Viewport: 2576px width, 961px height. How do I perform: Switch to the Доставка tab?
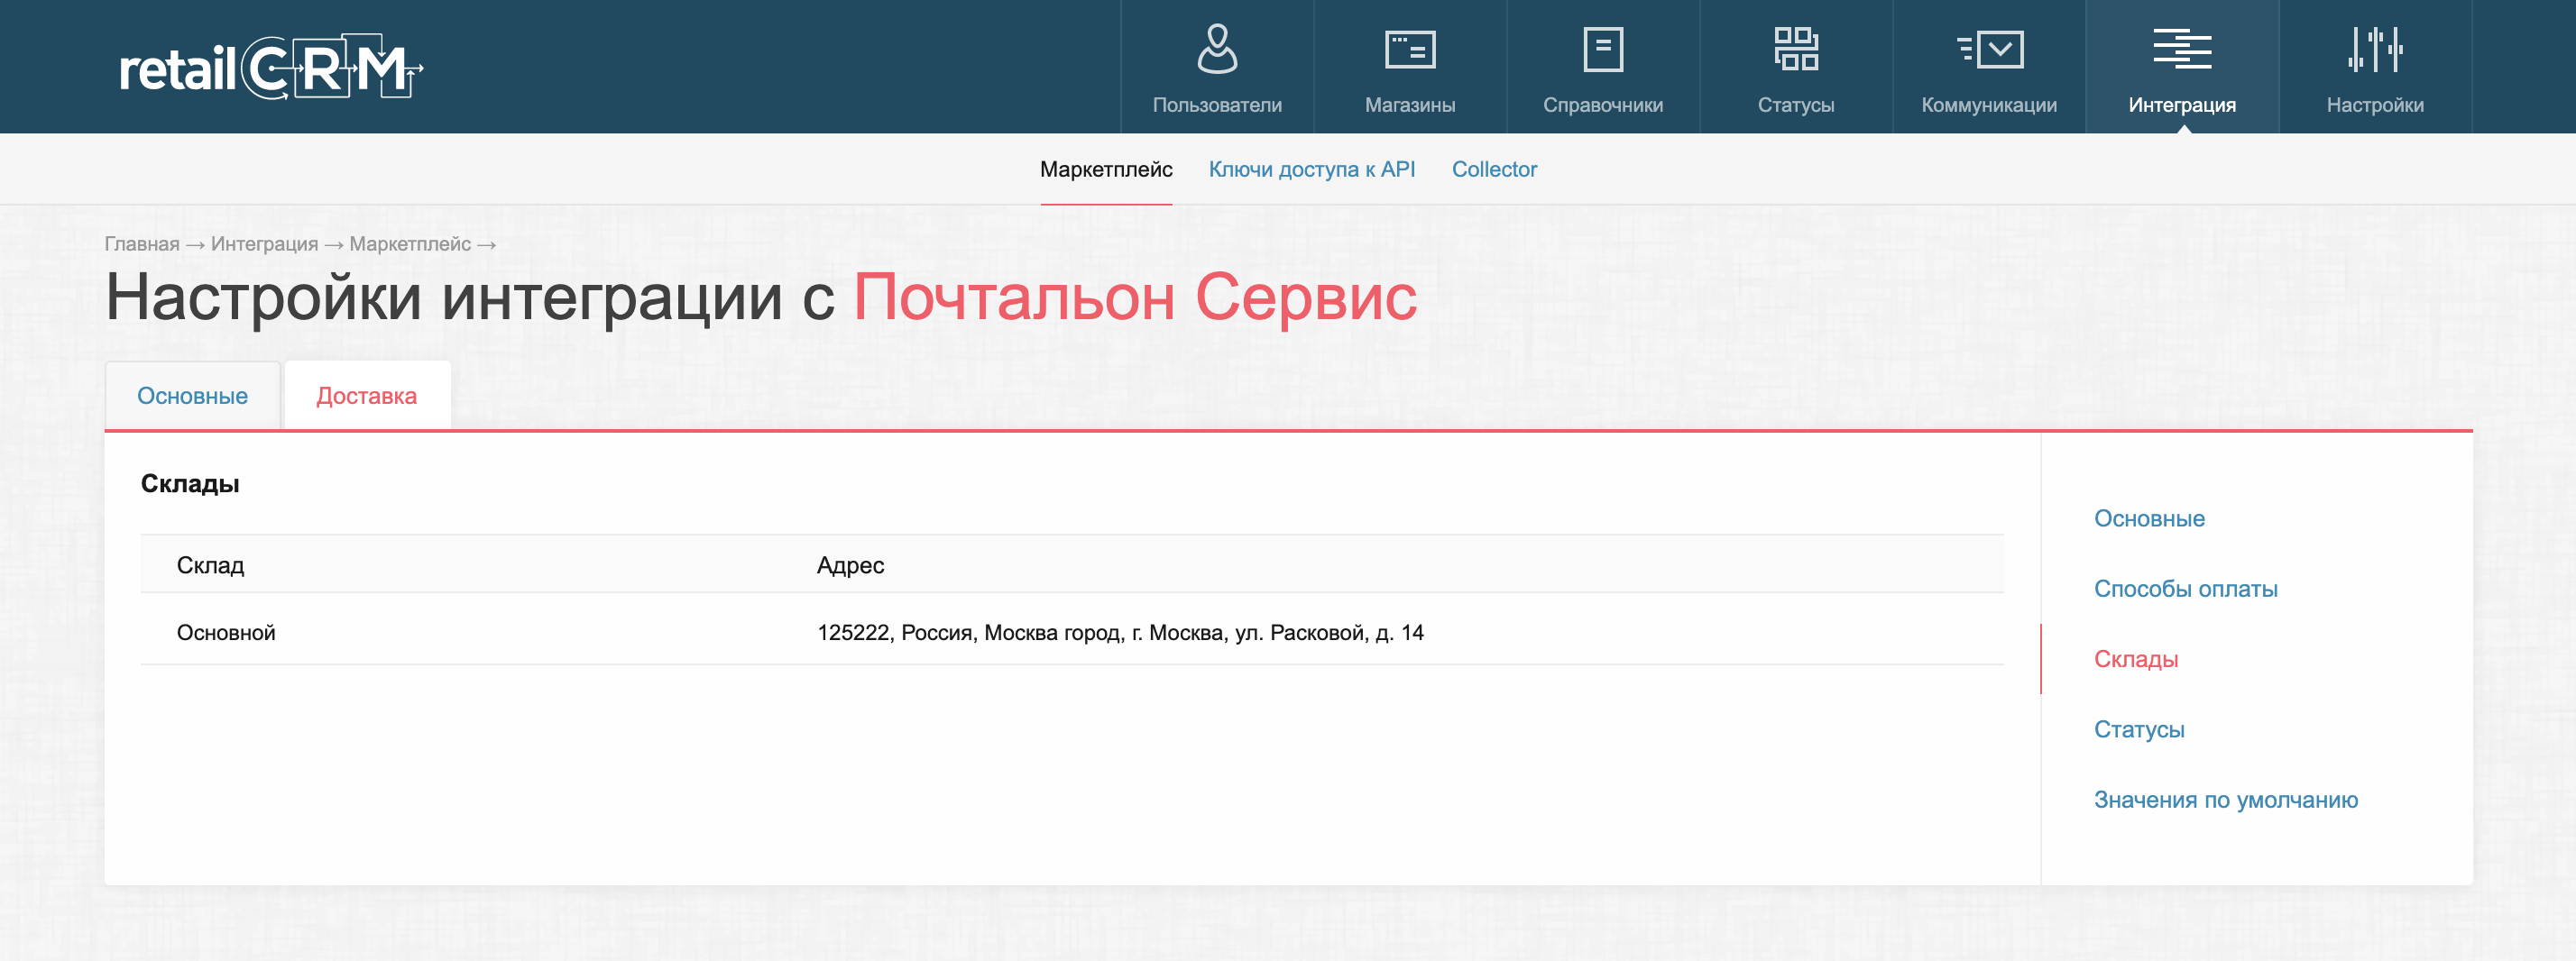coord(367,396)
